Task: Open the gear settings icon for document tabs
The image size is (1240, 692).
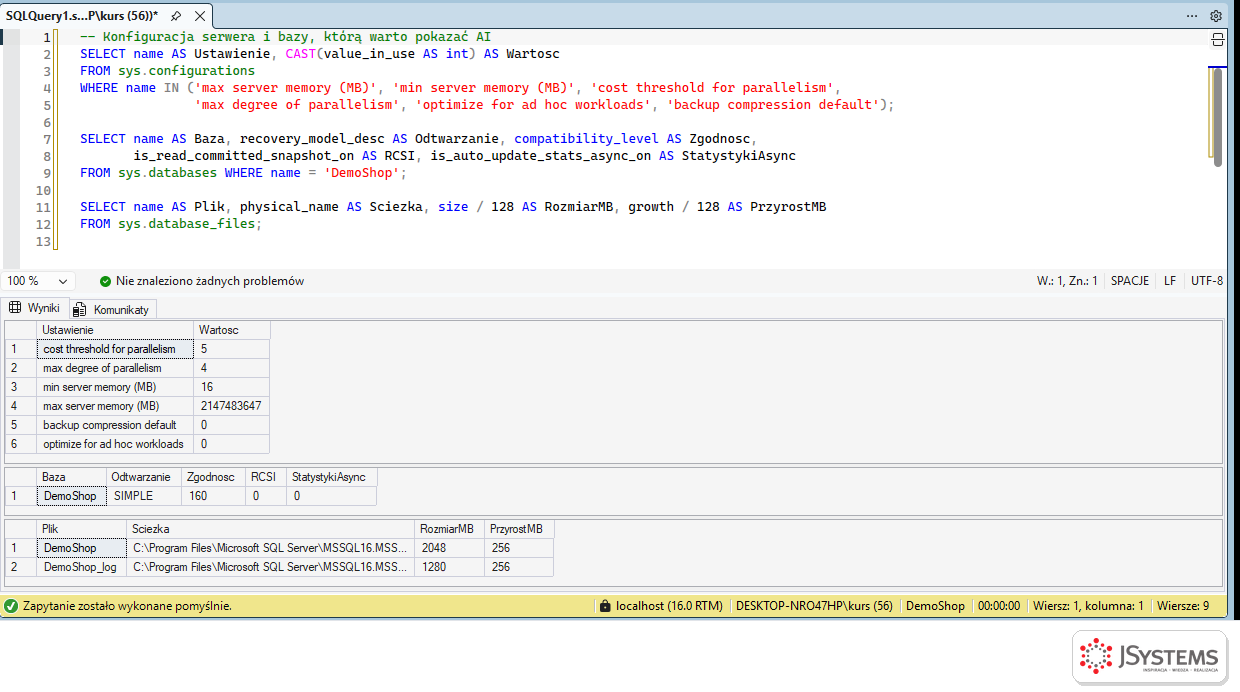Action: coord(1216,16)
